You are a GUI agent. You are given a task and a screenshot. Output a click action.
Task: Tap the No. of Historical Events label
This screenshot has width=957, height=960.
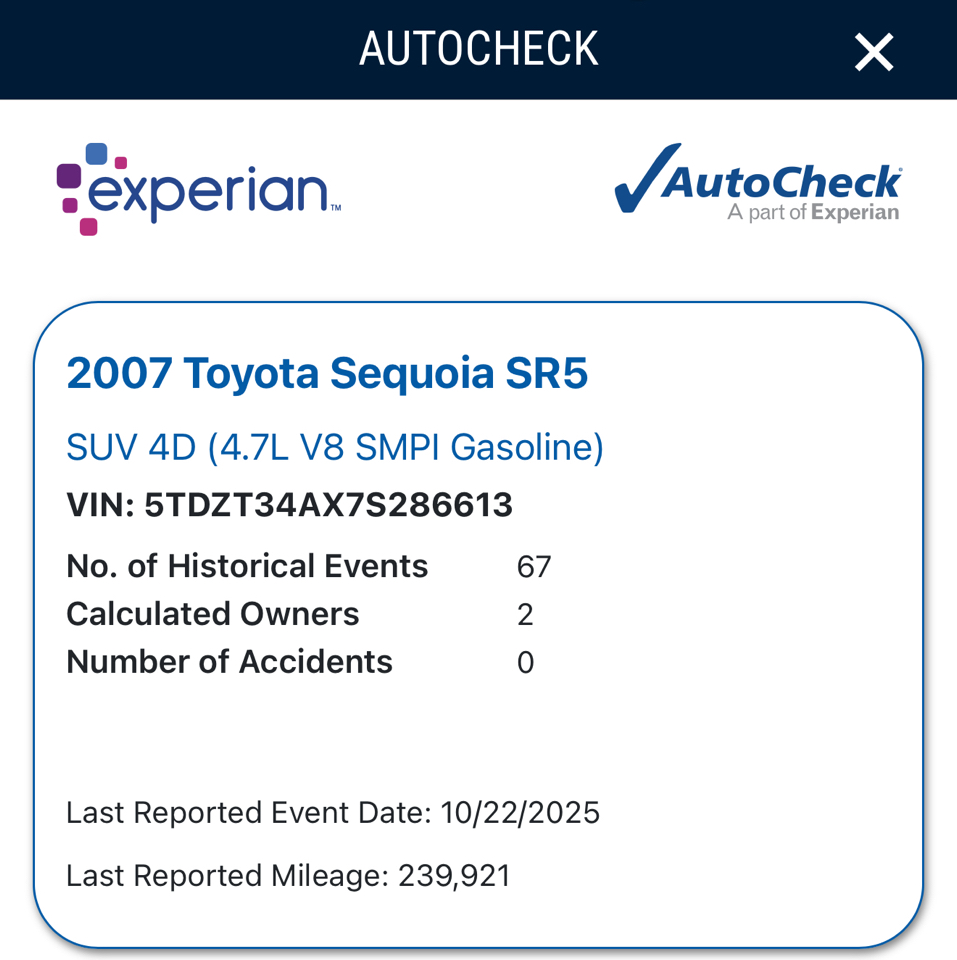tap(247, 567)
